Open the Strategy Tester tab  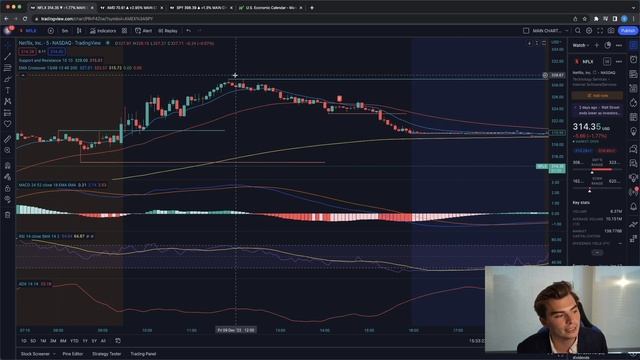(x=107, y=354)
